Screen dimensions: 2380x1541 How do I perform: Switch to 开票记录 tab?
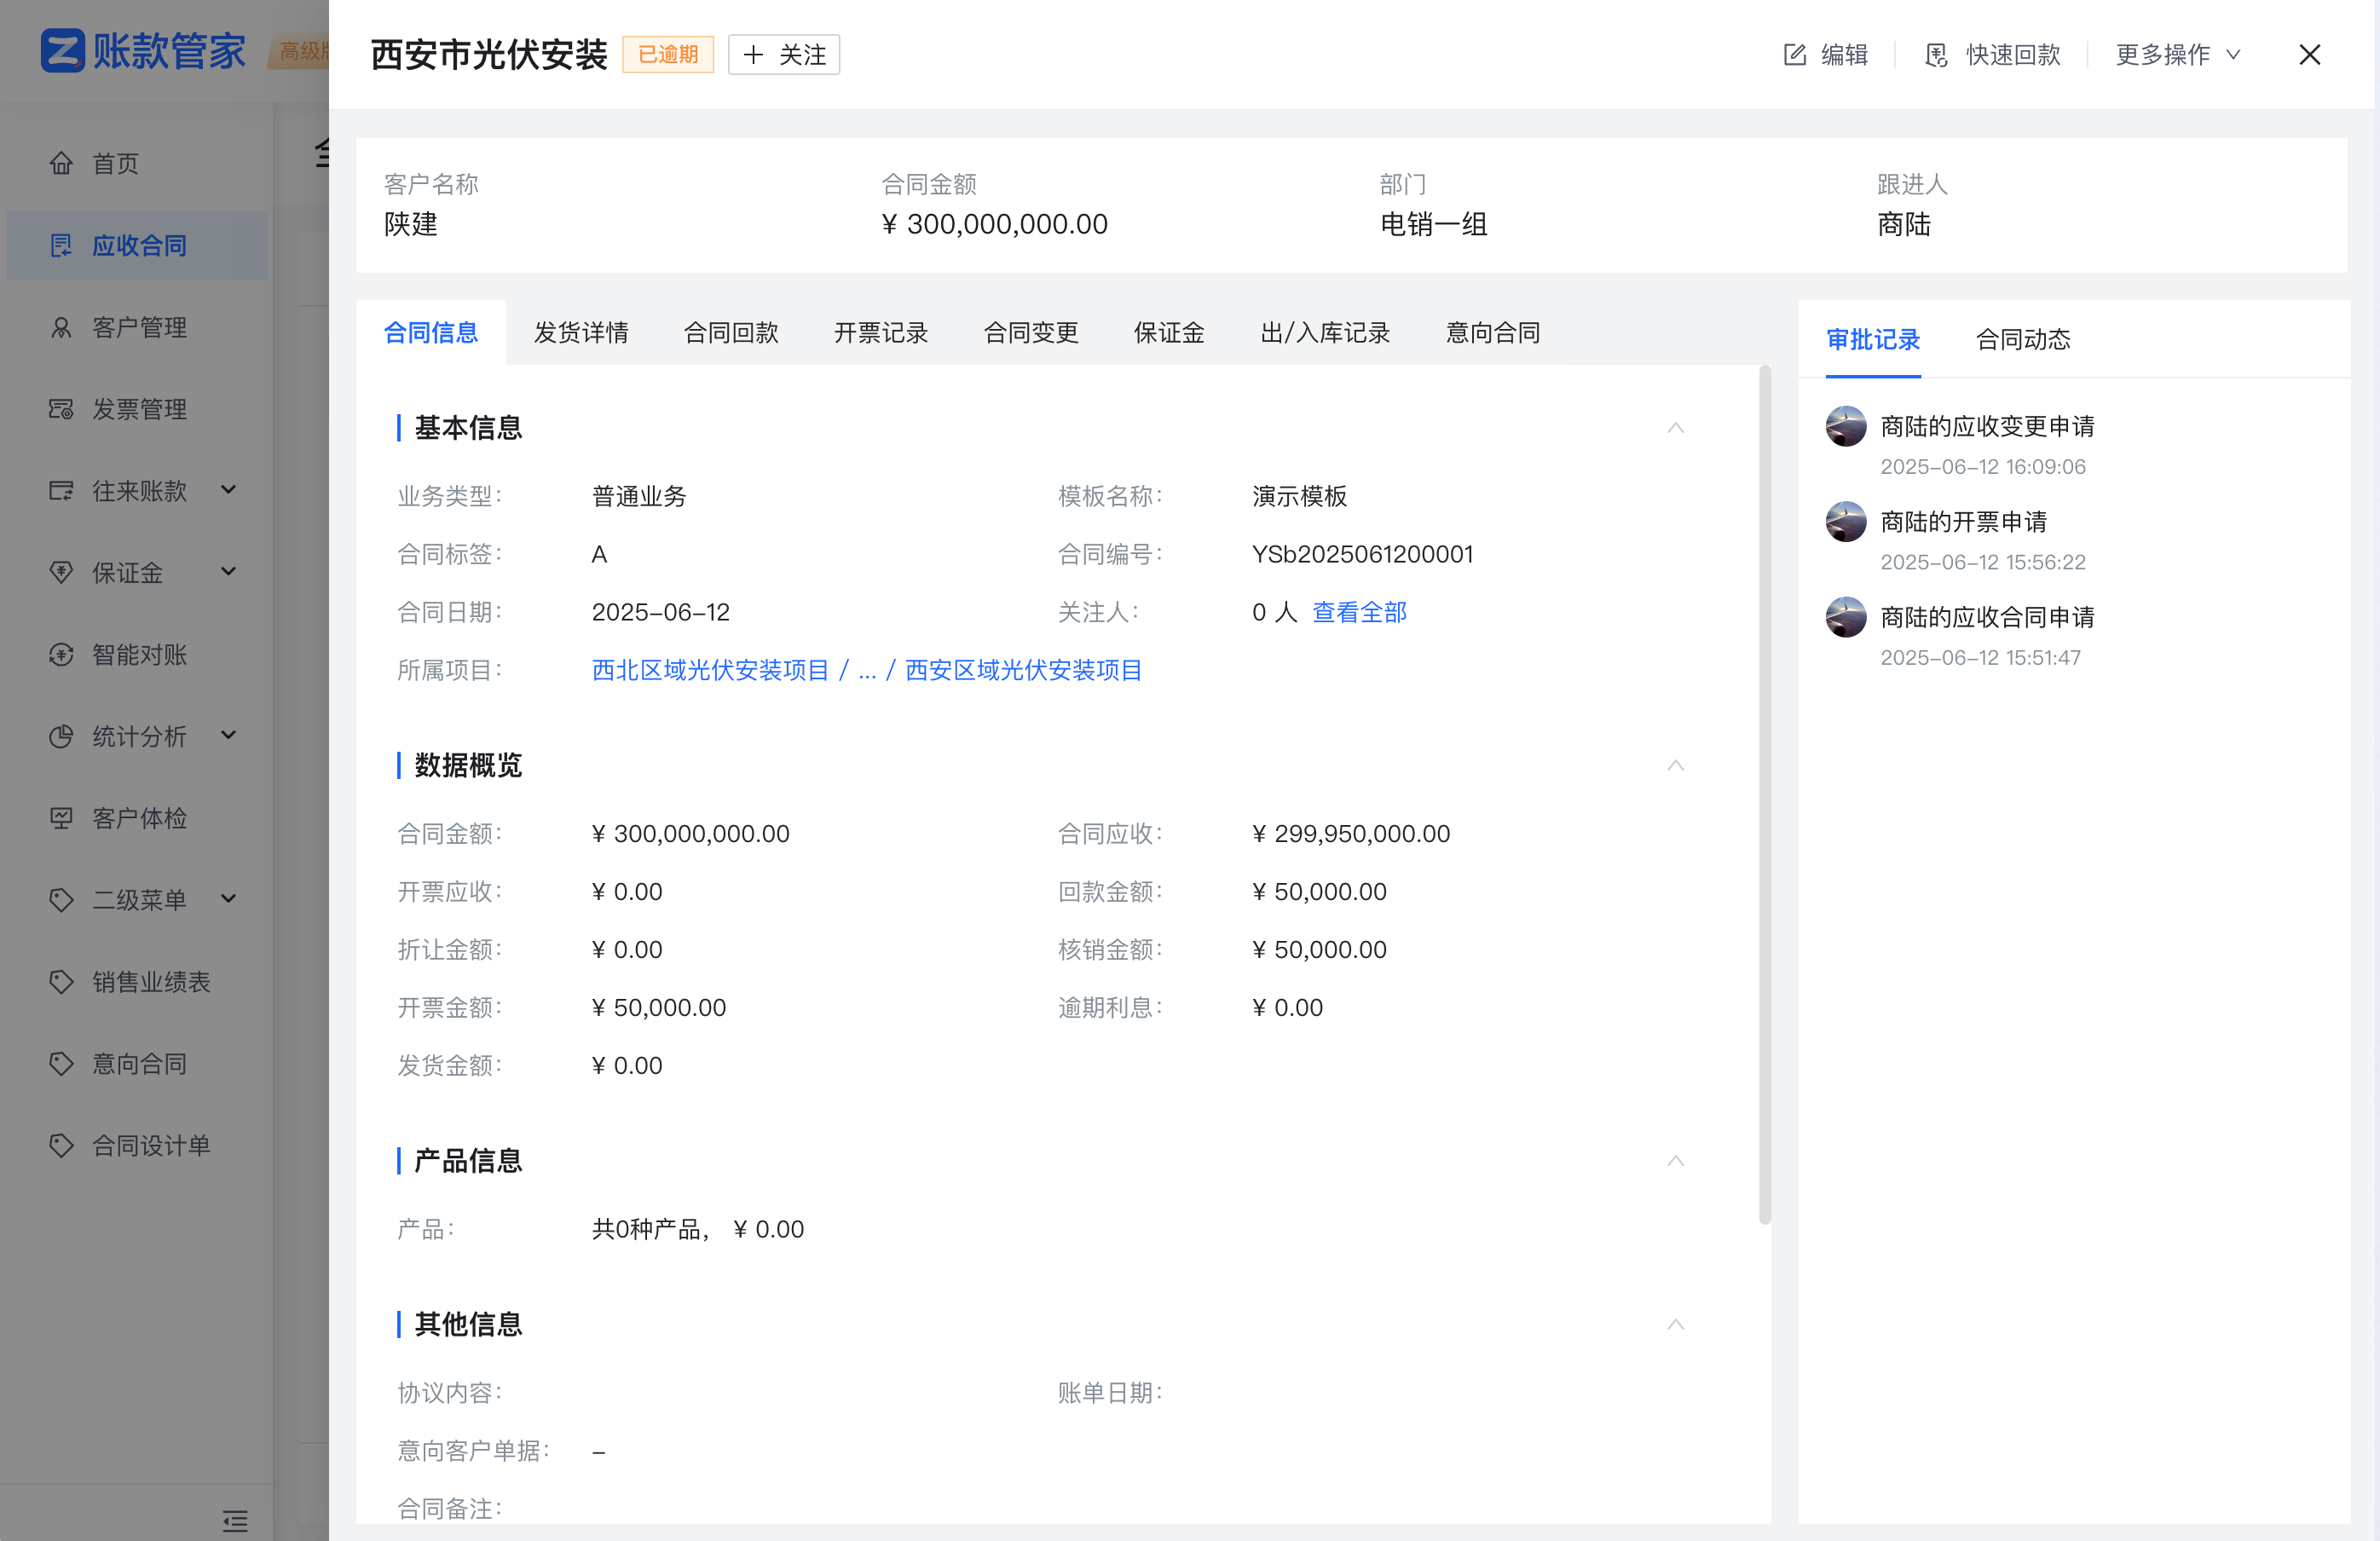(x=881, y=333)
